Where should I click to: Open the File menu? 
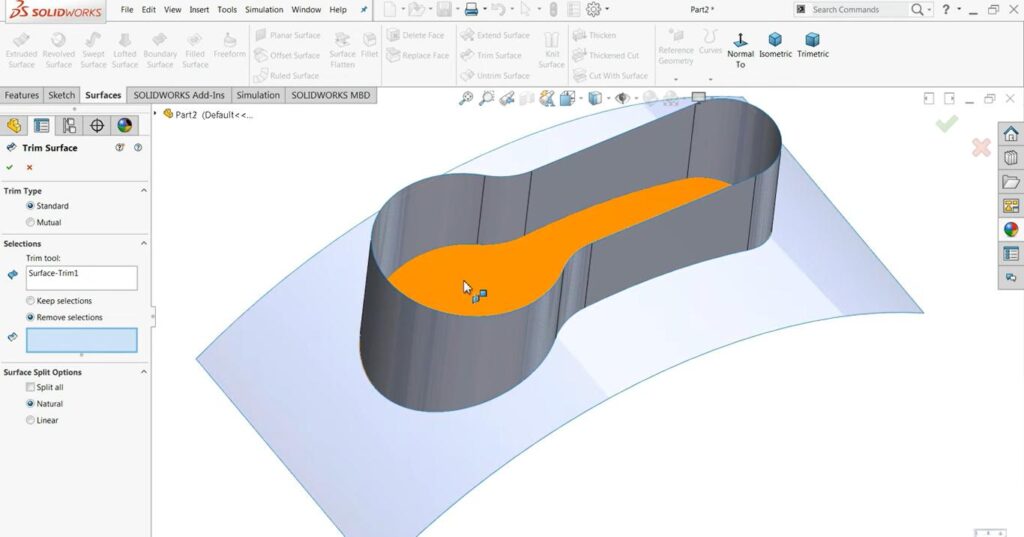coord(127,10)
